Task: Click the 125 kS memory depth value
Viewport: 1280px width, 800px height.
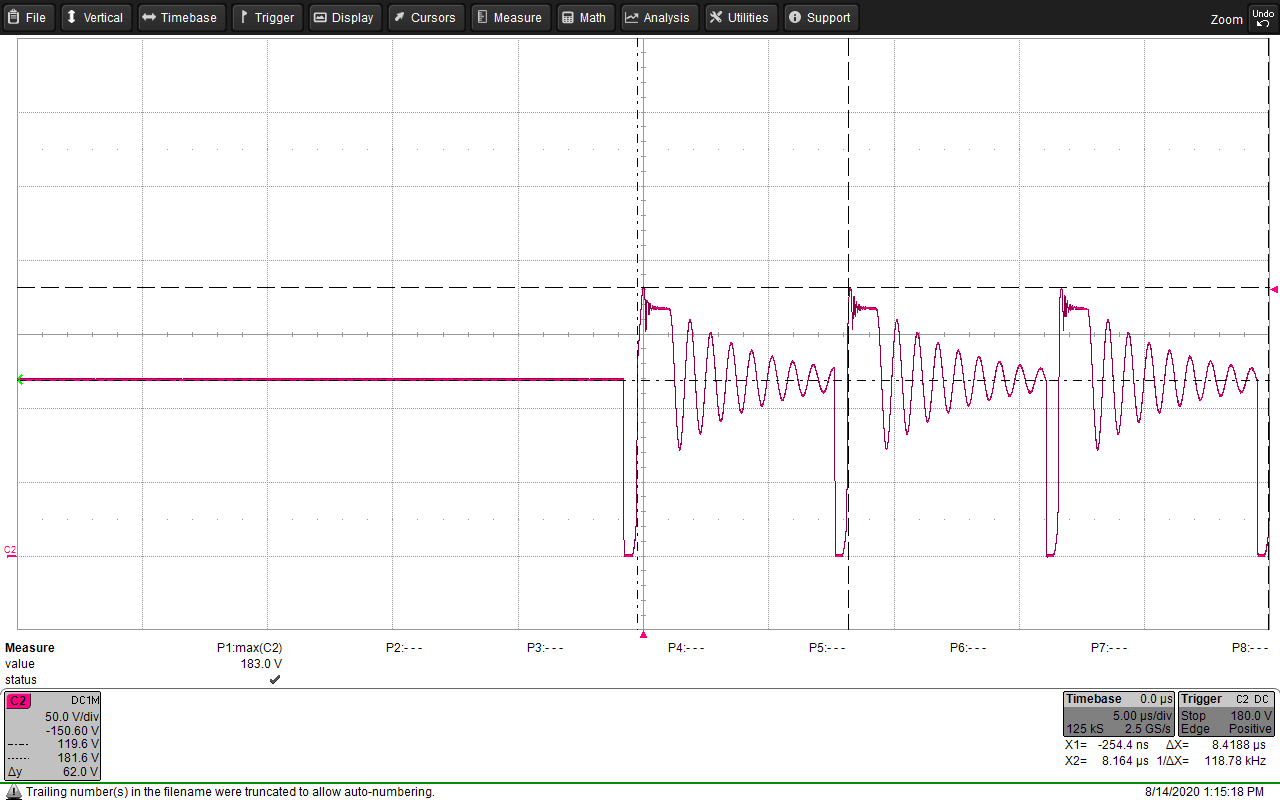Action: (x=1083, y=729)
